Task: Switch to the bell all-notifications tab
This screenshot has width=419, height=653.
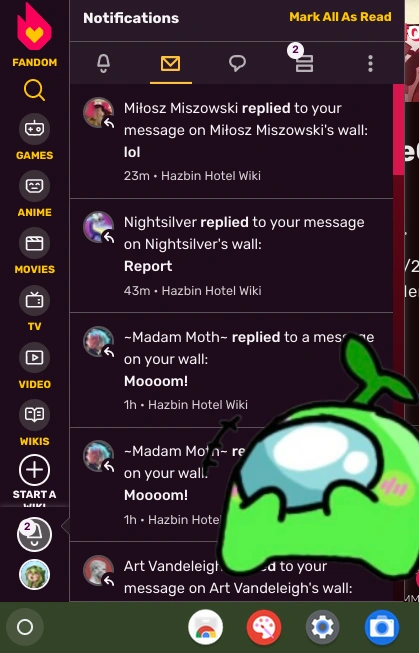Action: tap(103, 63)
